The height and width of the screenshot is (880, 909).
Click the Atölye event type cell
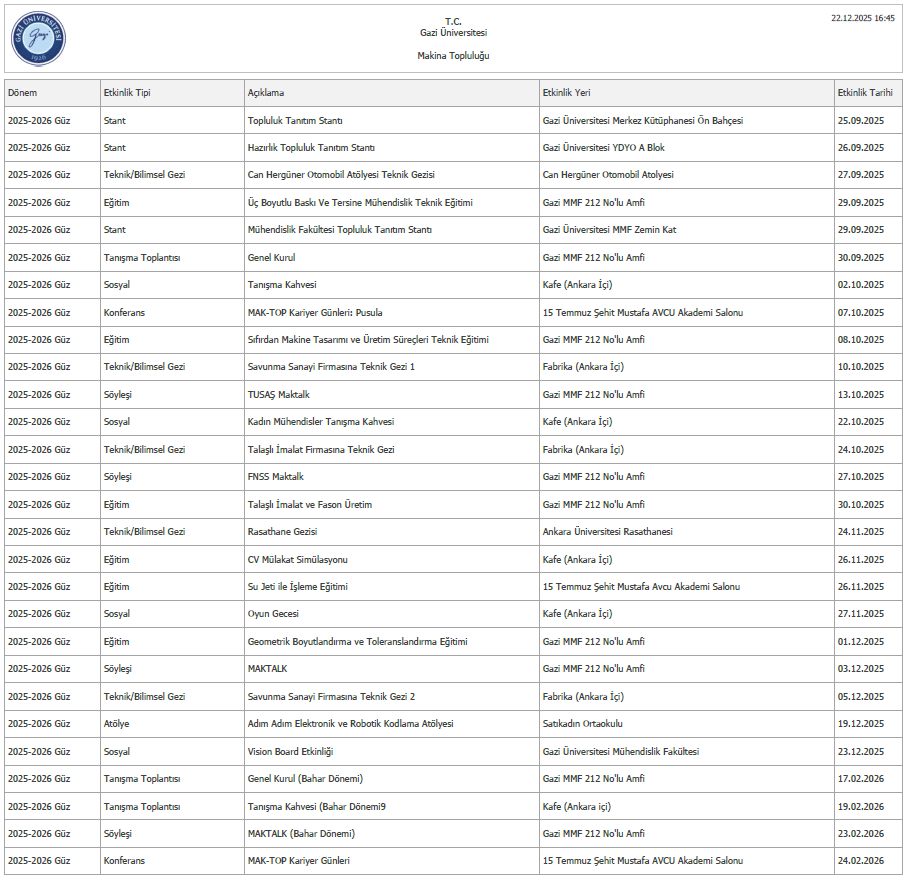pyautogui.click(x=116, y=724)
